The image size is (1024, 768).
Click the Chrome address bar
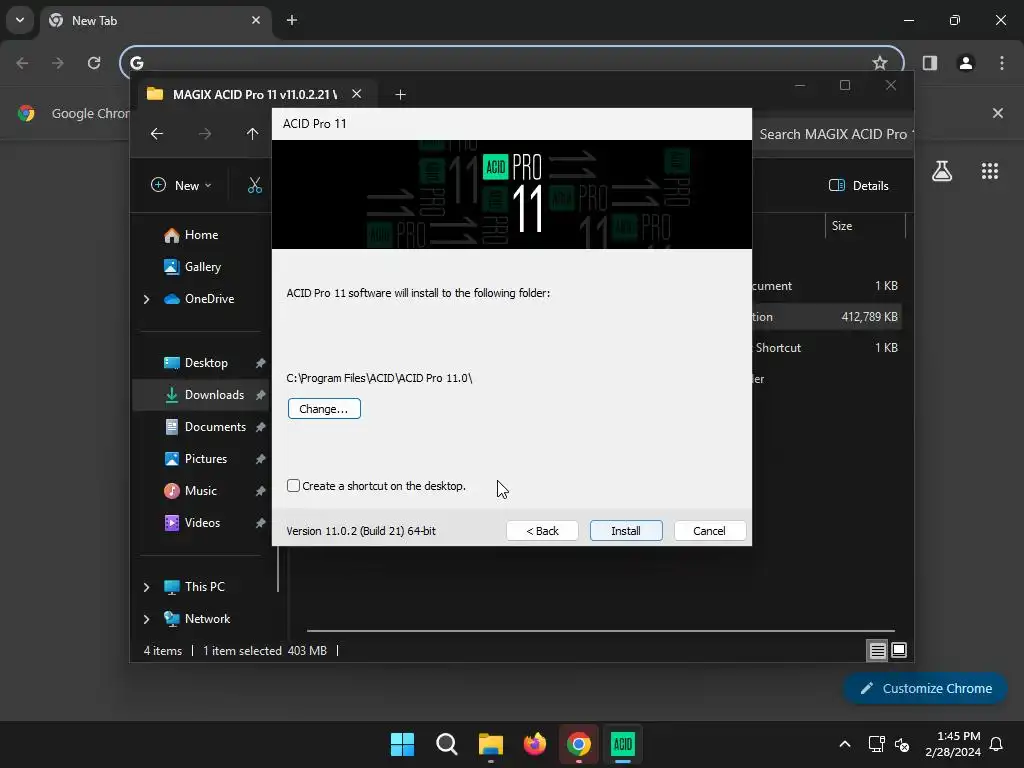(512, 63)
